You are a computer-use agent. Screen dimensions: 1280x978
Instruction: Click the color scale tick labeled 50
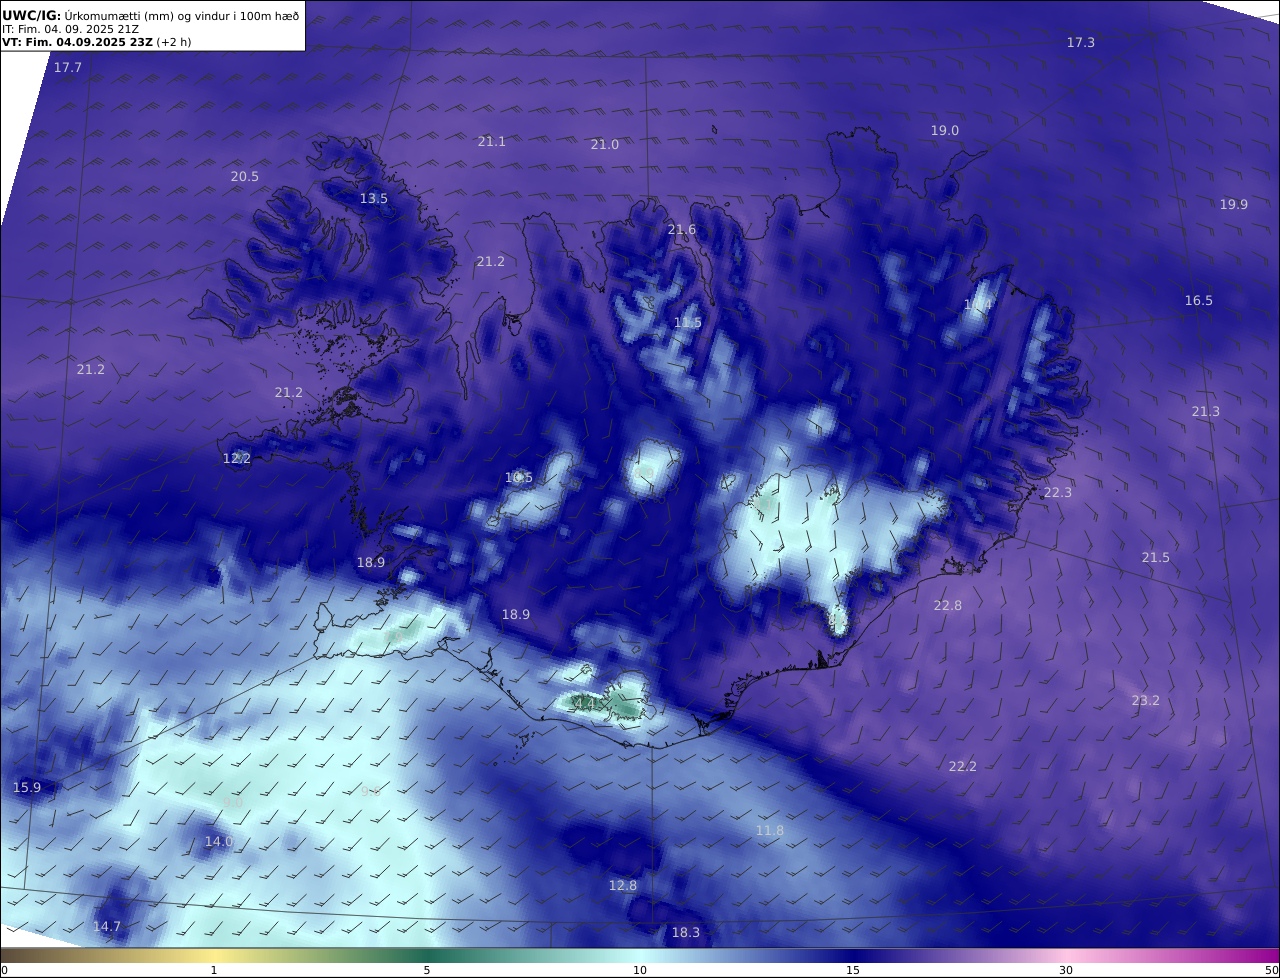(x=1272, y=971)
